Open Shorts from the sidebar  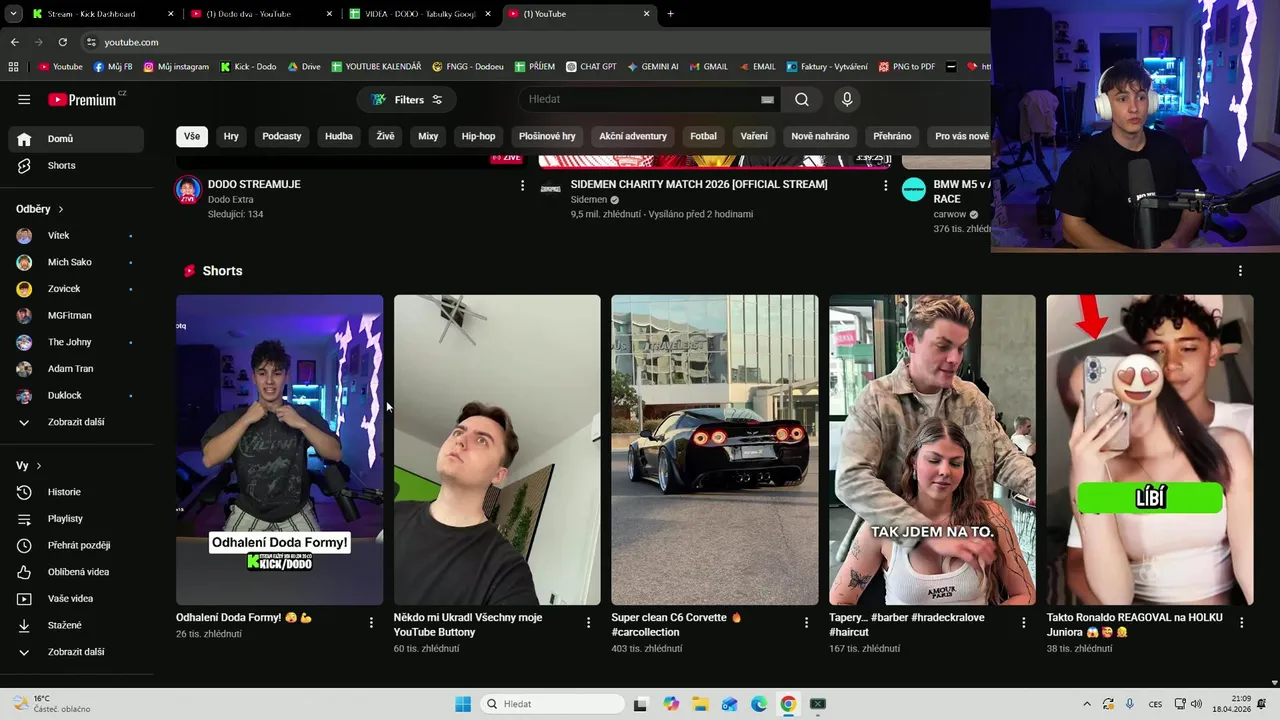(76, 165)
